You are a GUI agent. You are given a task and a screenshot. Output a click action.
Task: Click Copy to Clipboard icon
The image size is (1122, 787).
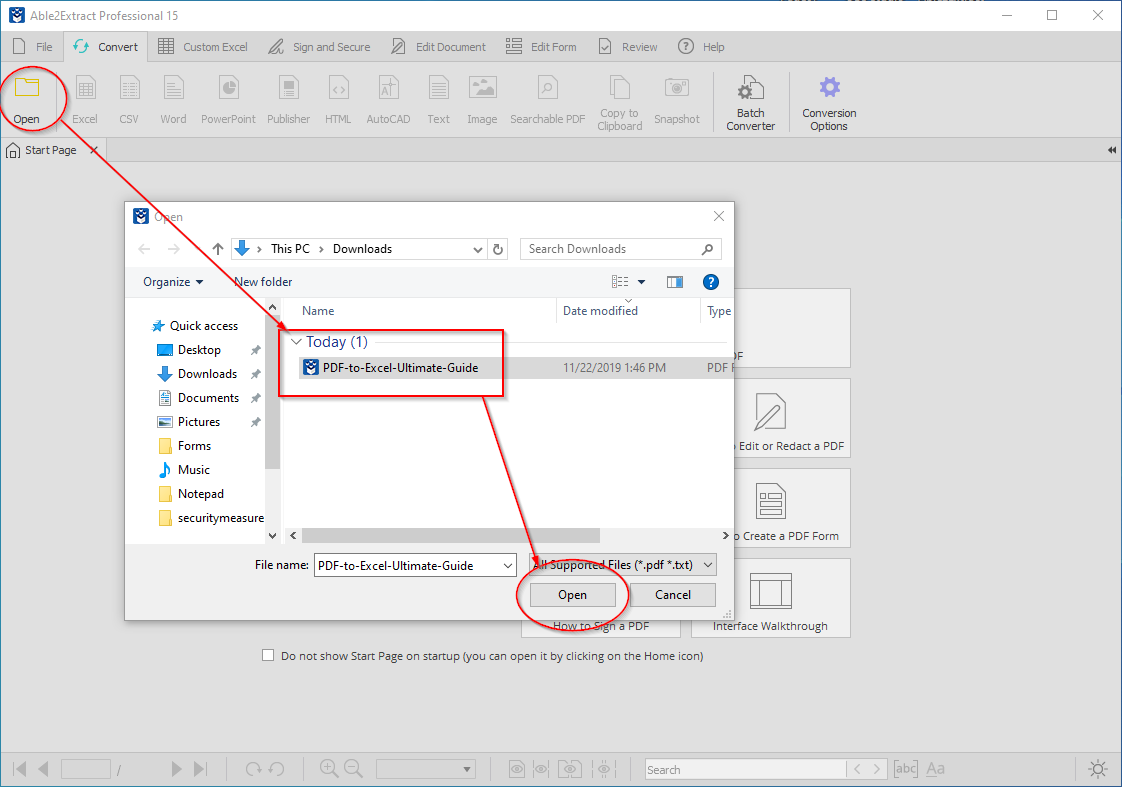pos(619,87)
